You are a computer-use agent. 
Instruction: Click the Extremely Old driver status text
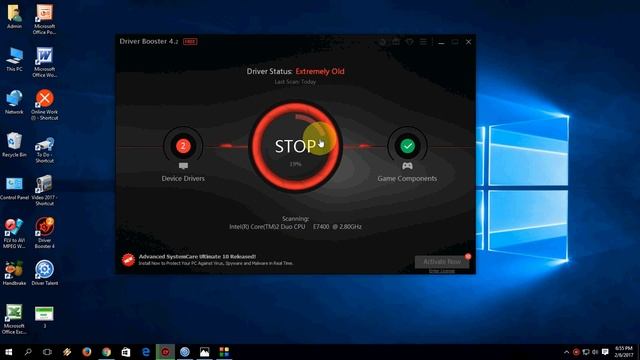(320, 71)
